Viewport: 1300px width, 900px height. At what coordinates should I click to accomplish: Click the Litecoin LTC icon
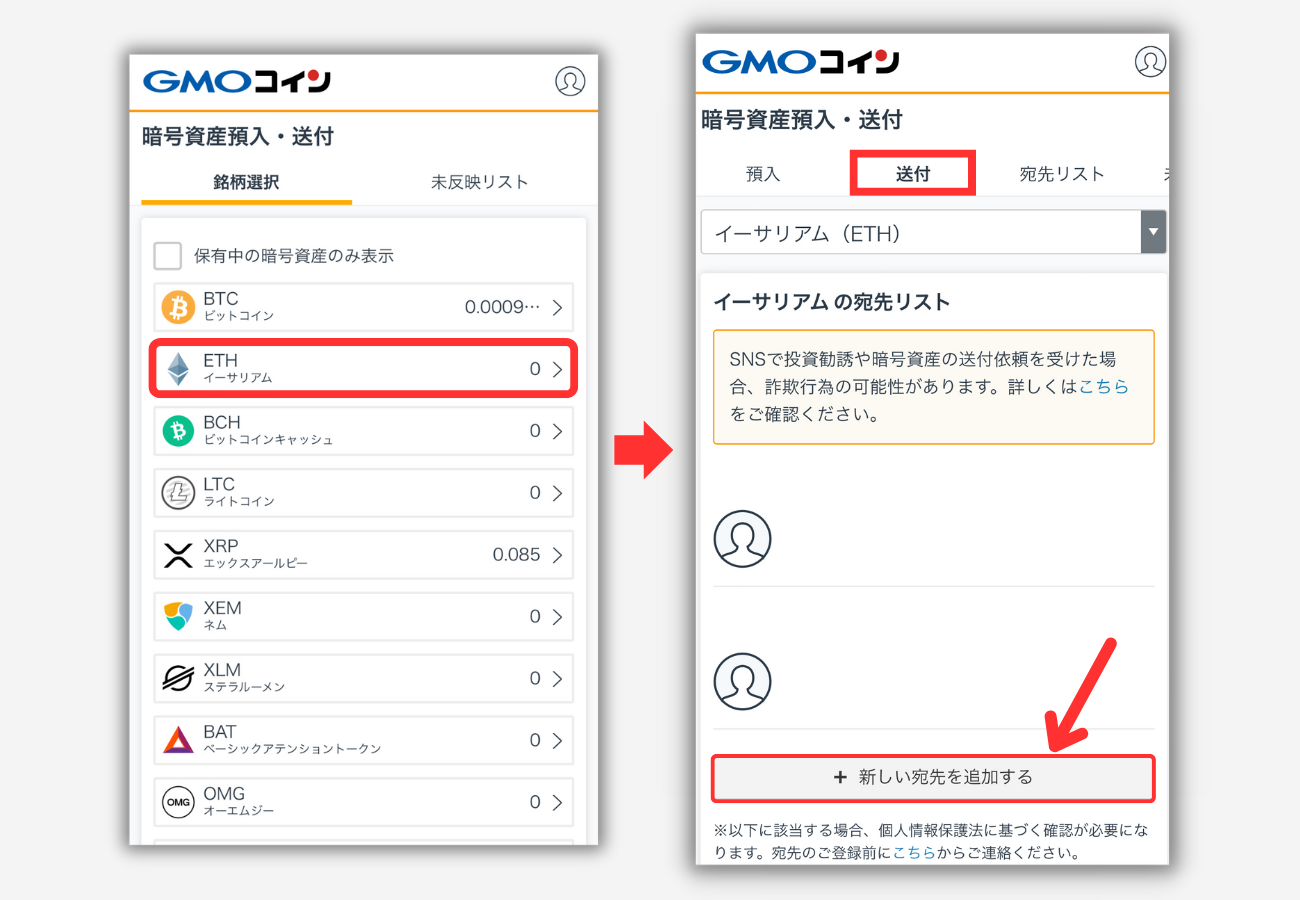click(x=178, y=493)
